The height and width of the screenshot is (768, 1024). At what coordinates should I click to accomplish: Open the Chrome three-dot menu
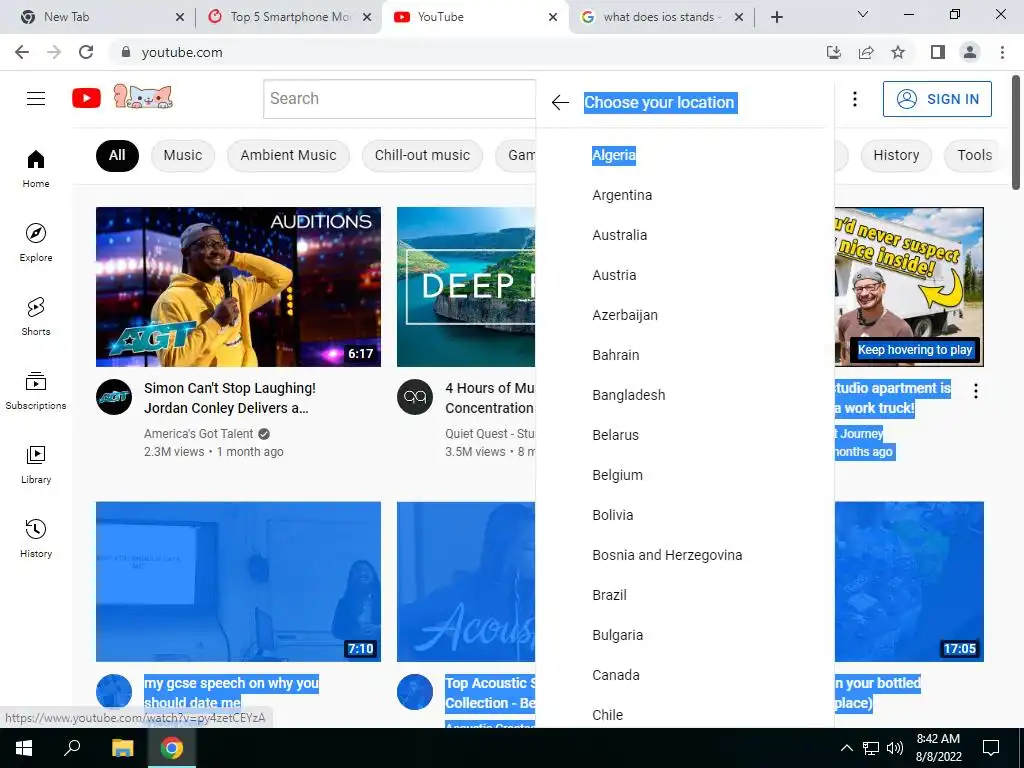pyautogui.click(x=1002, y=52)
